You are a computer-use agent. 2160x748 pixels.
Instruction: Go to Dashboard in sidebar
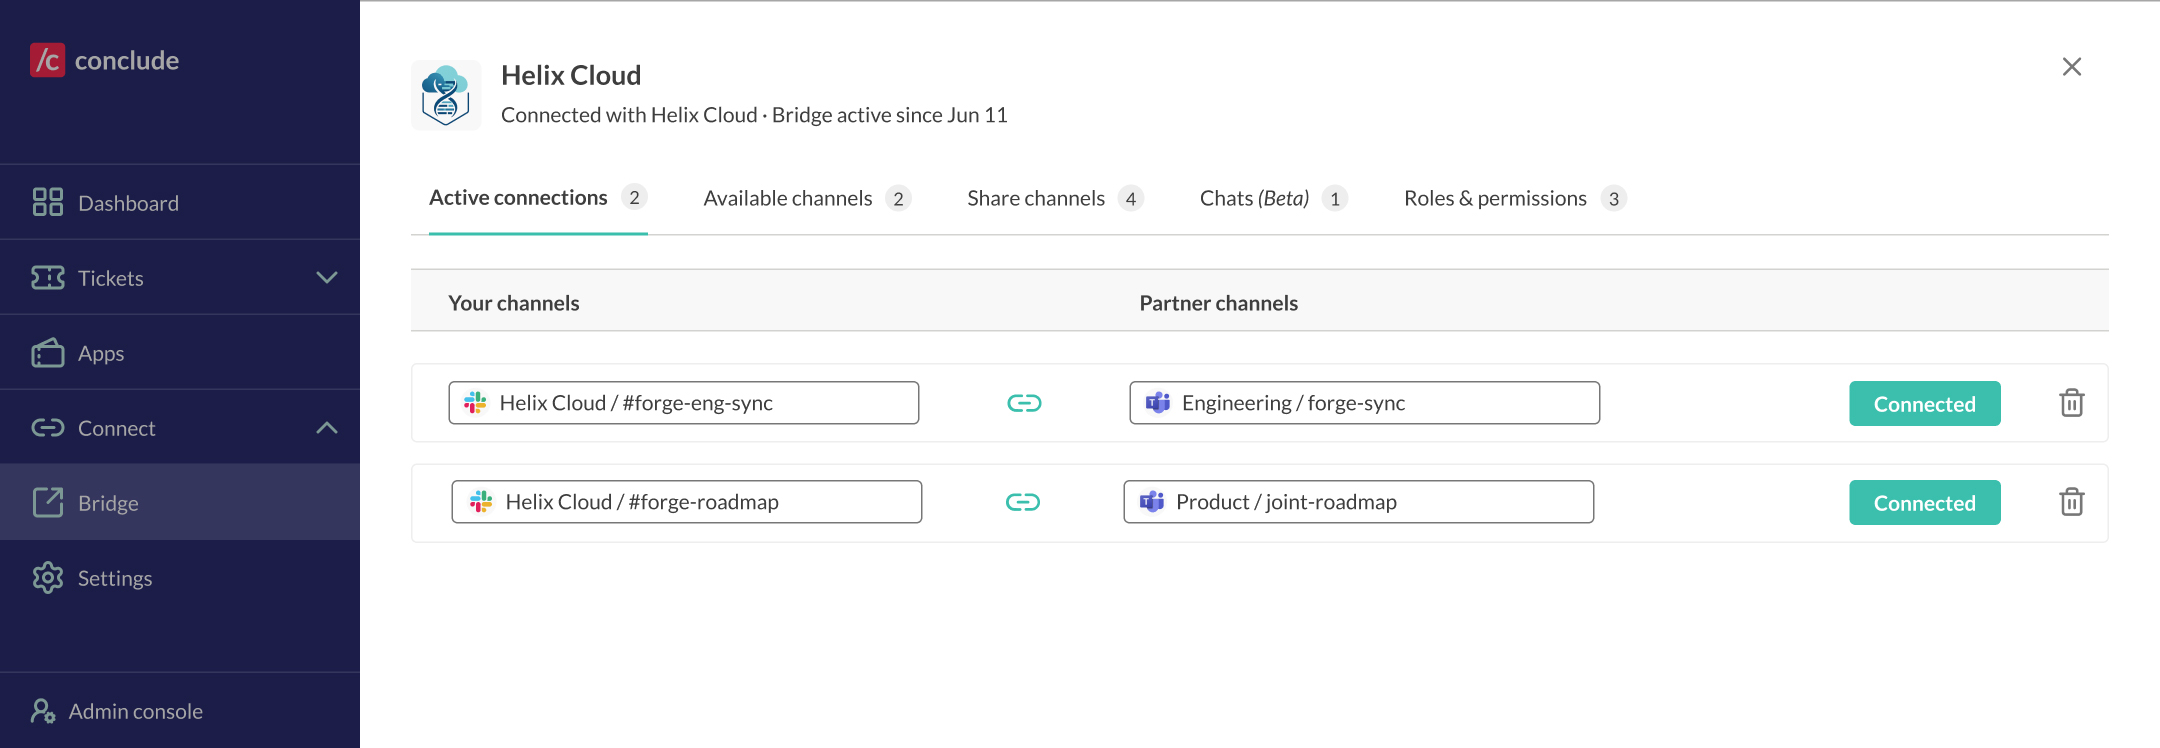(180, 202)
